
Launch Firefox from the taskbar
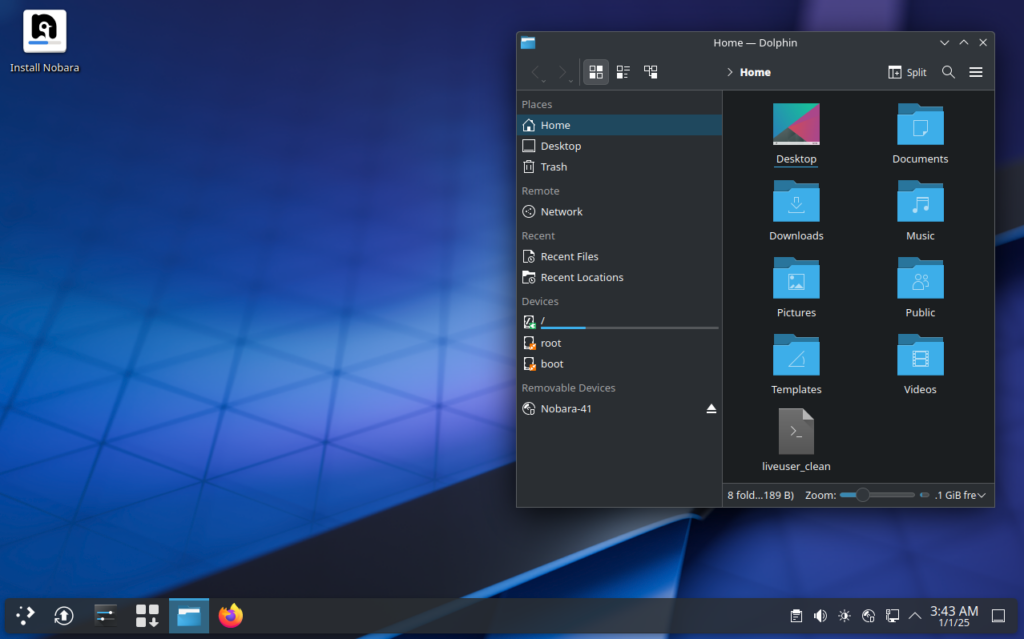click(x=231, y=615)
